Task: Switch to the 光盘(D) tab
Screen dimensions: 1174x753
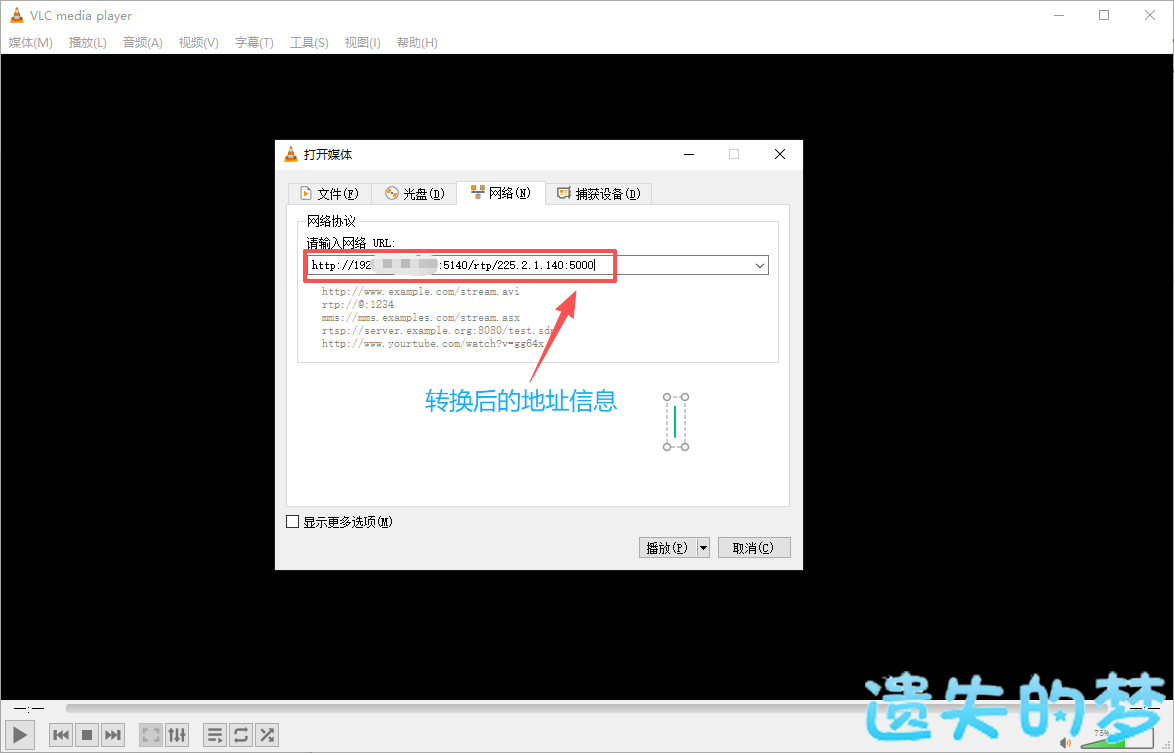Action: [414, 194]
